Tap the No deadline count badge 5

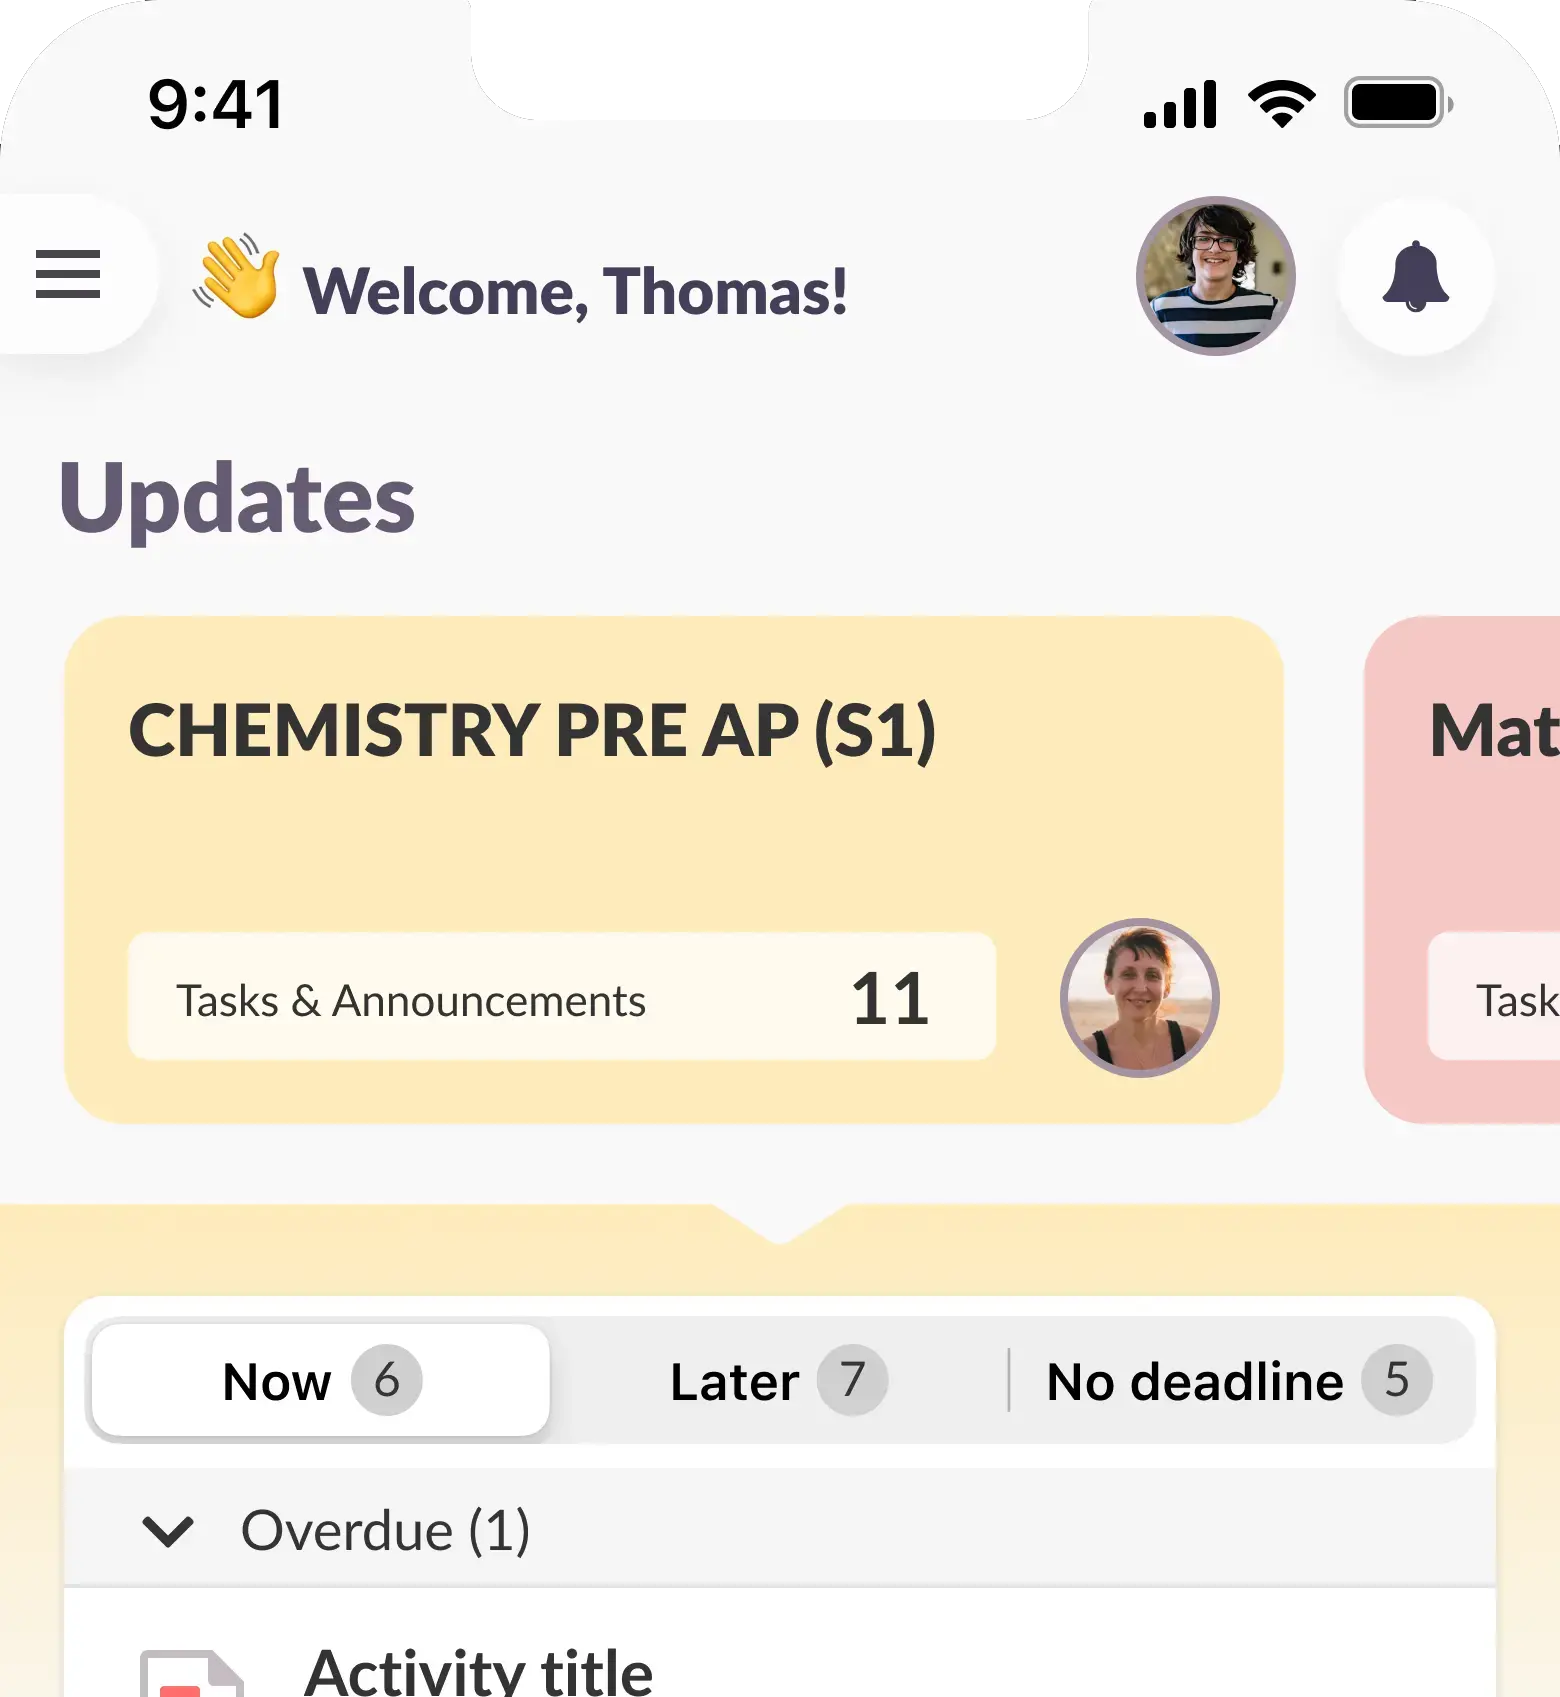click(1396, 1381)
